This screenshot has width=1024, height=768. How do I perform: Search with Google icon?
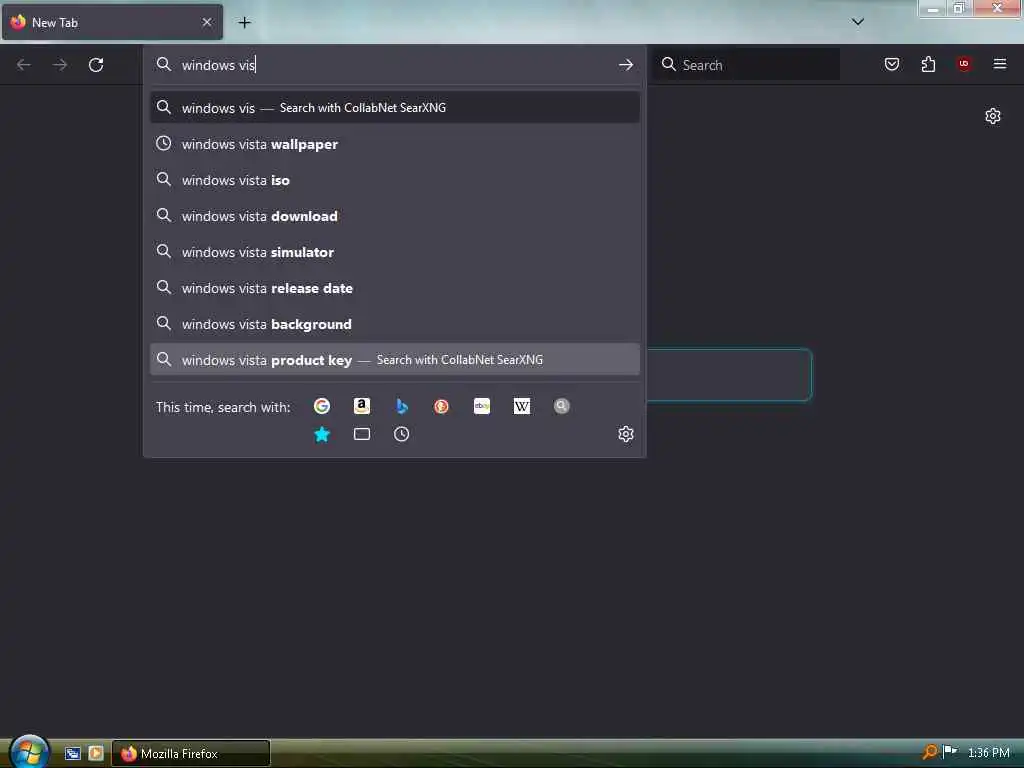pos(321,406)
